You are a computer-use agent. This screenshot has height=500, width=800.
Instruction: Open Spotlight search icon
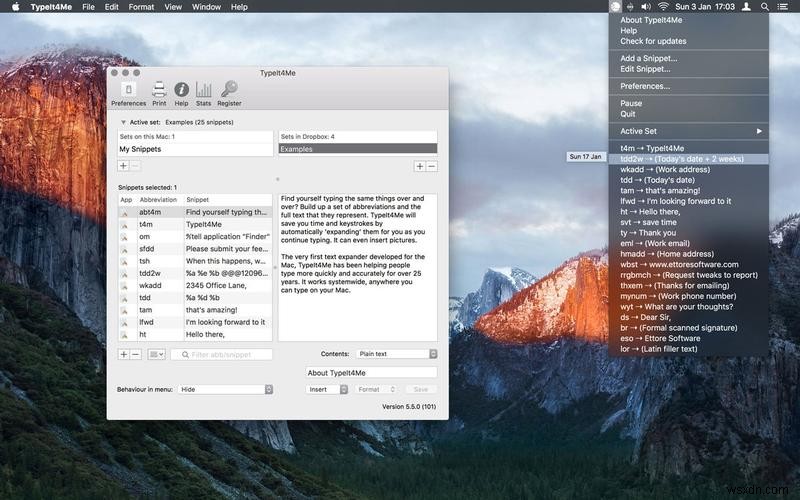(764, 7)
